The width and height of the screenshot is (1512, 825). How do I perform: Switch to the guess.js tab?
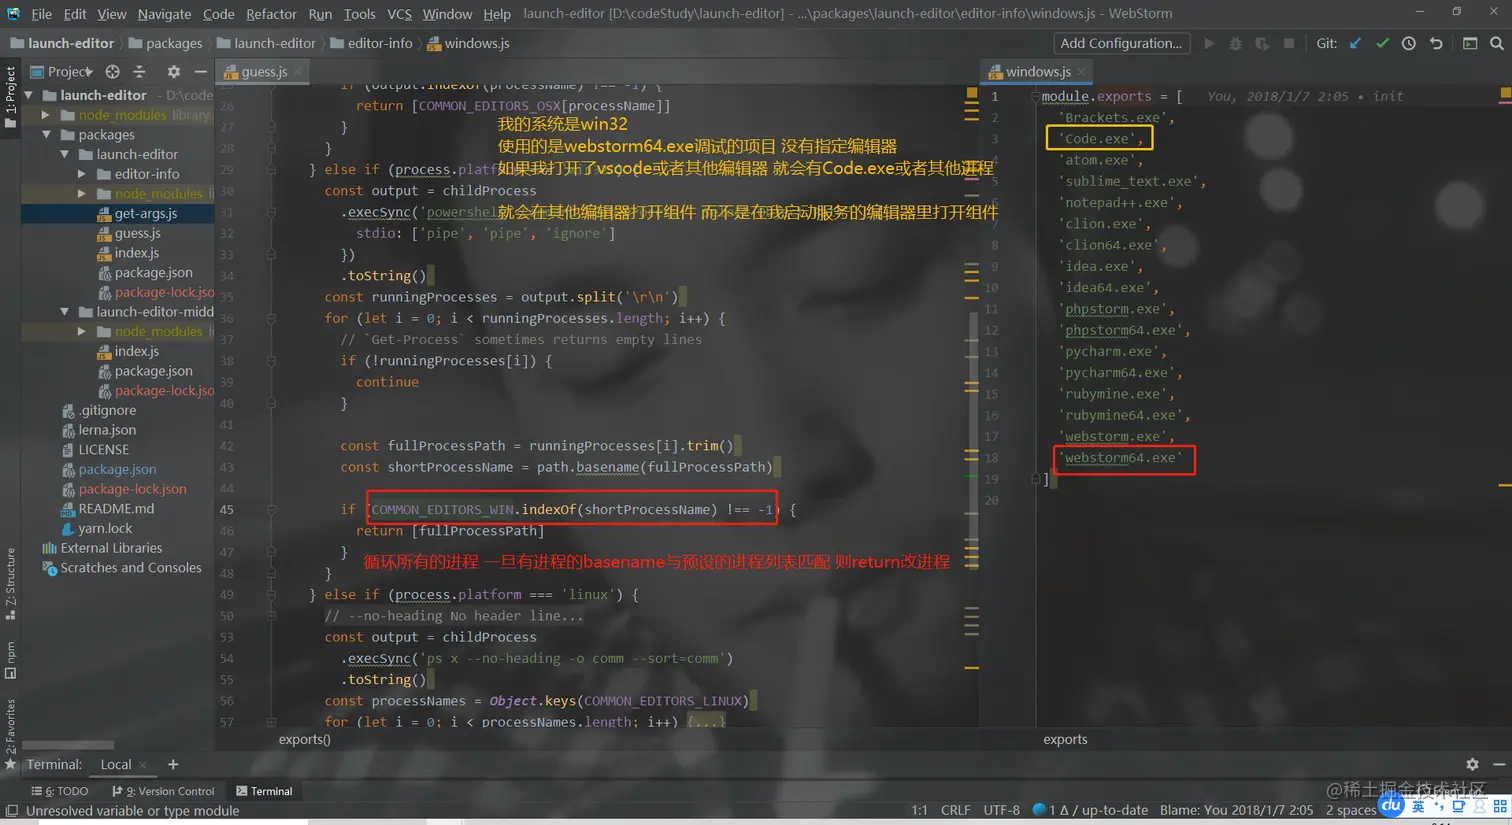[x=263, y=72]
